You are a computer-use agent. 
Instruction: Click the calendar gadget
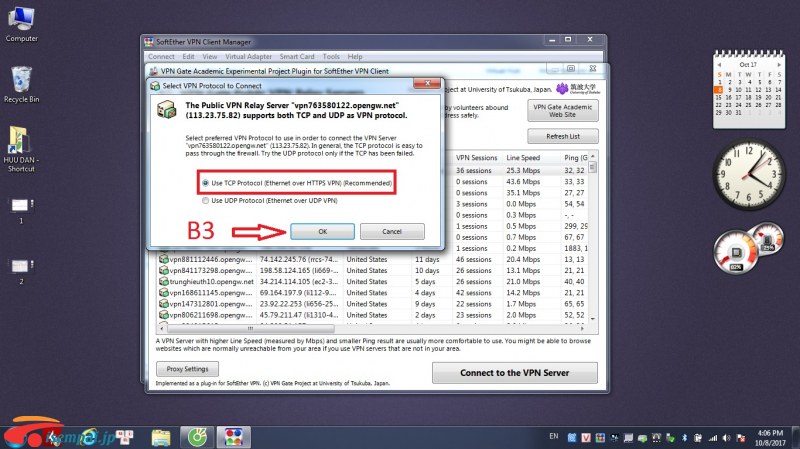[x=748, y=89]
